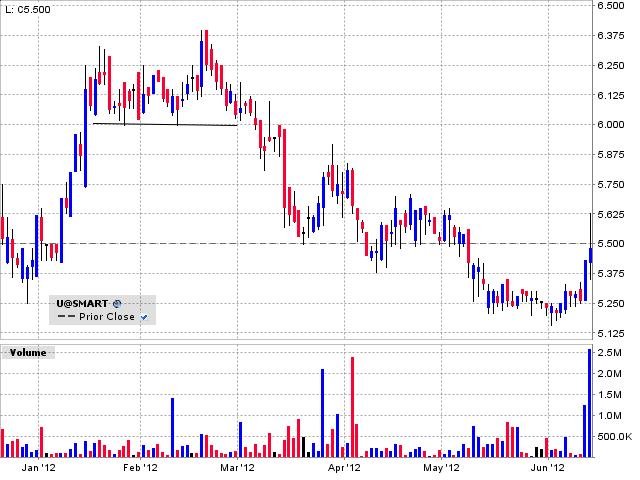Click the globe icon next to U@SMART
640x480 pixels.
[x=117, y=302]
